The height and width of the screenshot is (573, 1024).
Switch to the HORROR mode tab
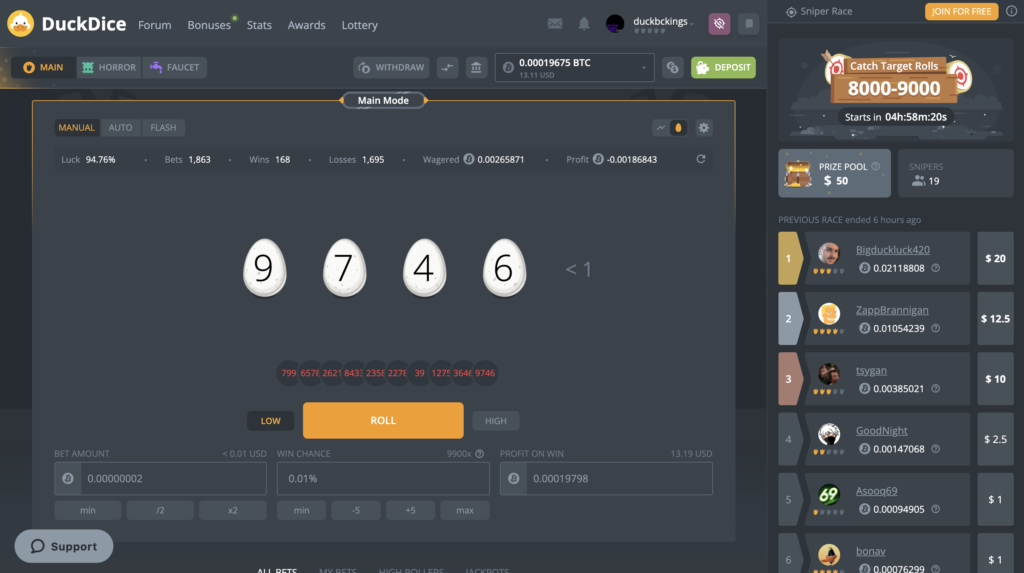pos(108,67)
